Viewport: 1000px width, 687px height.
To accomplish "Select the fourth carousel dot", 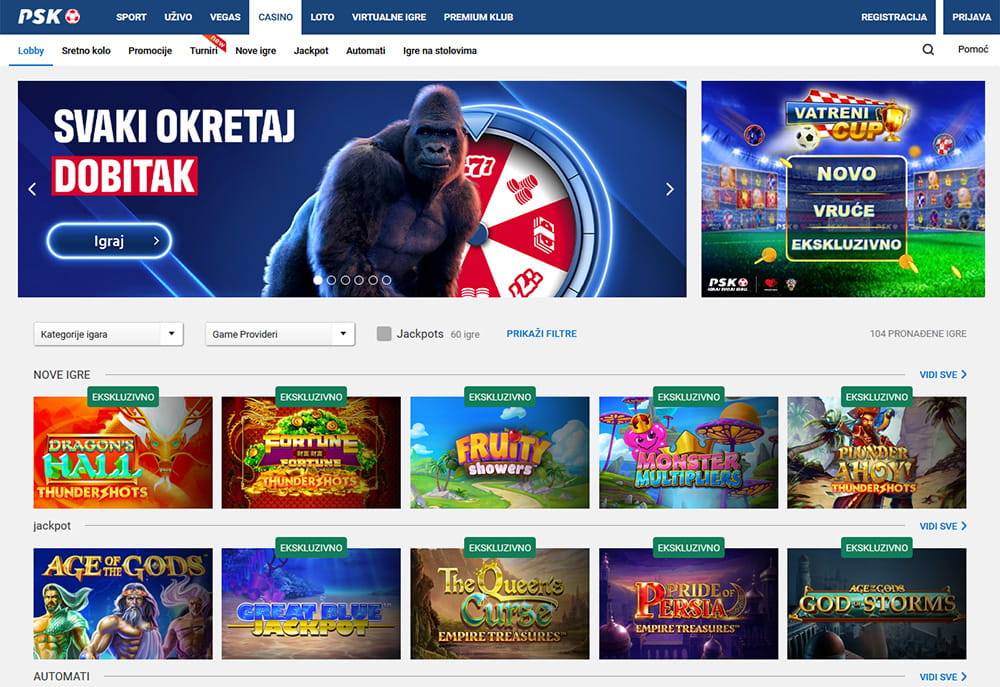I will (358, 279).
